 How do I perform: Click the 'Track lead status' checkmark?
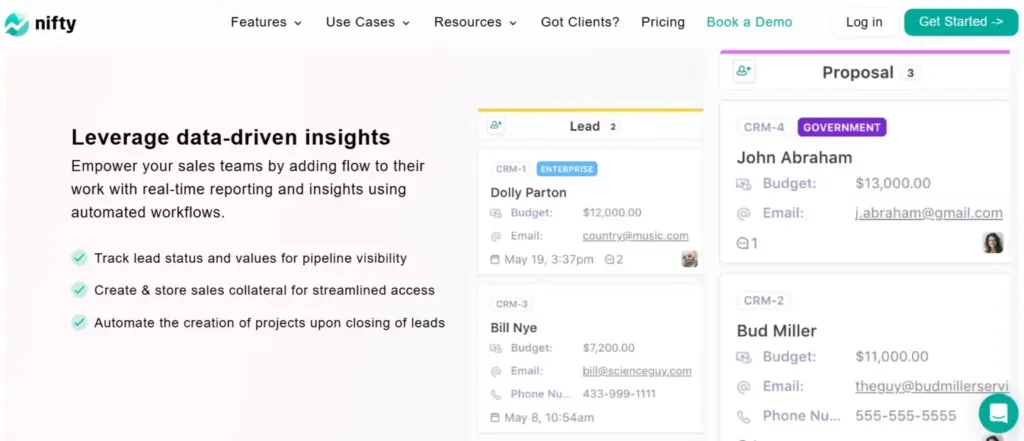(x=79, y=258)
